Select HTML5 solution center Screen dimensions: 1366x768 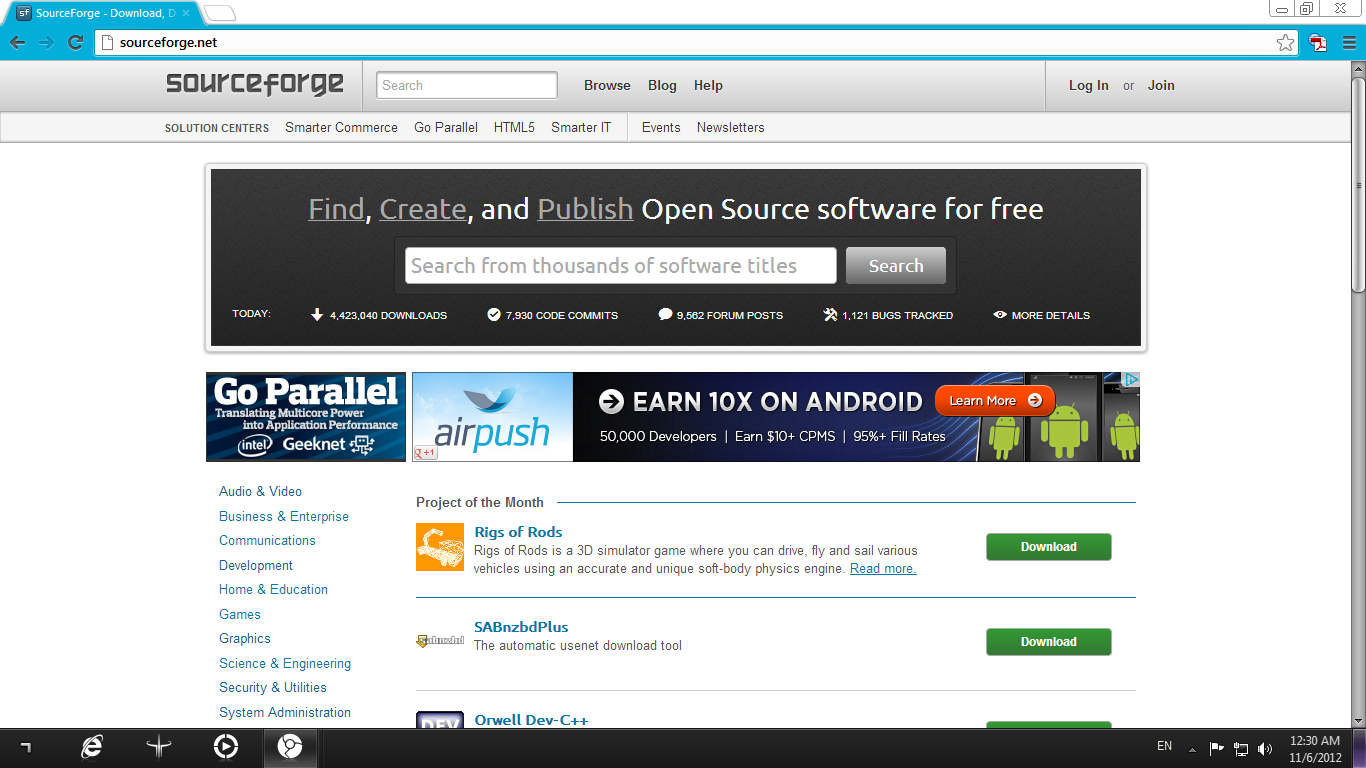[514, 127]
